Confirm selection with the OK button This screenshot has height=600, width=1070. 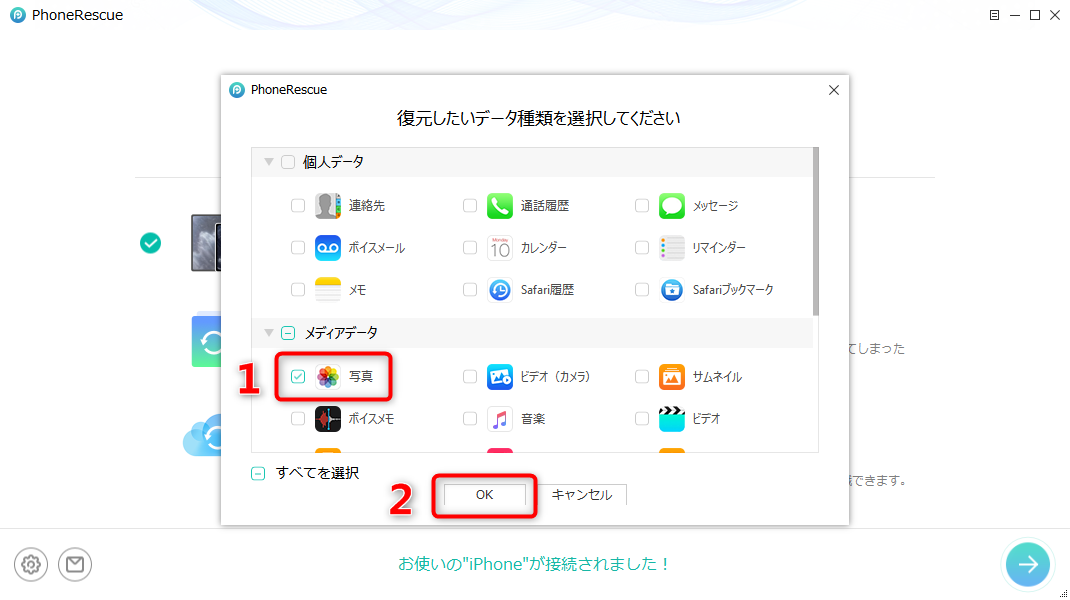pyautogui.click(x=485, y=495)
